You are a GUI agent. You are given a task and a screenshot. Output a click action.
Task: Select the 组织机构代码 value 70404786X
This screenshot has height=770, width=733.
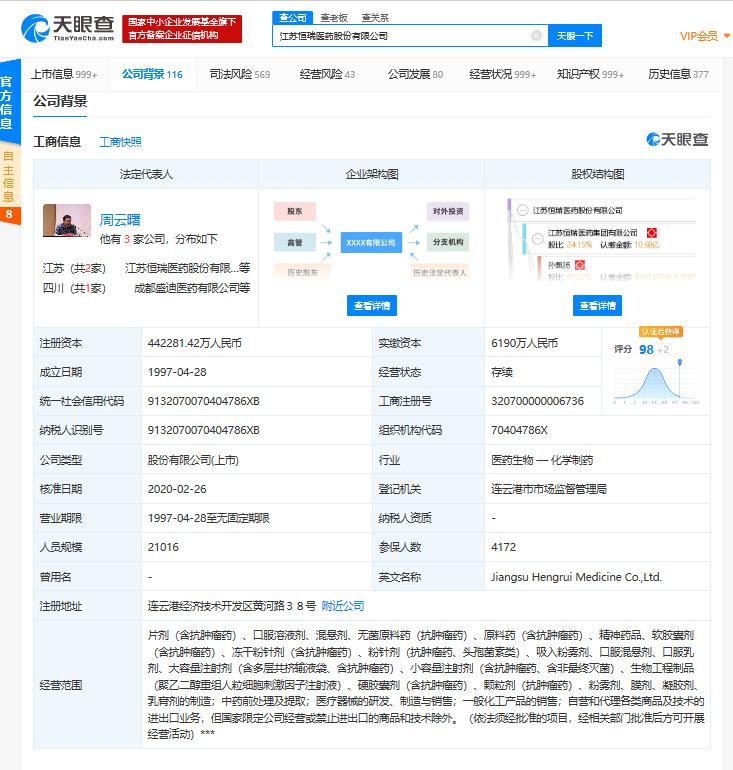519,430
